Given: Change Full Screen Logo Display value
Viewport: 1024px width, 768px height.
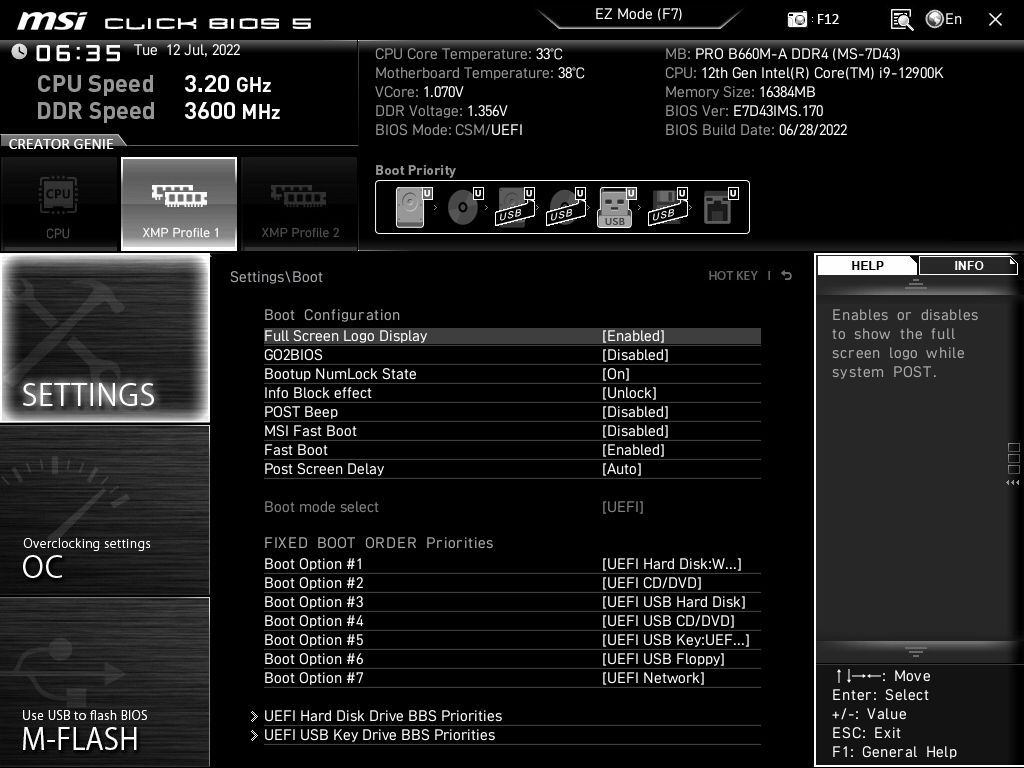Looking at the screenshot, I should click(633, 336).
